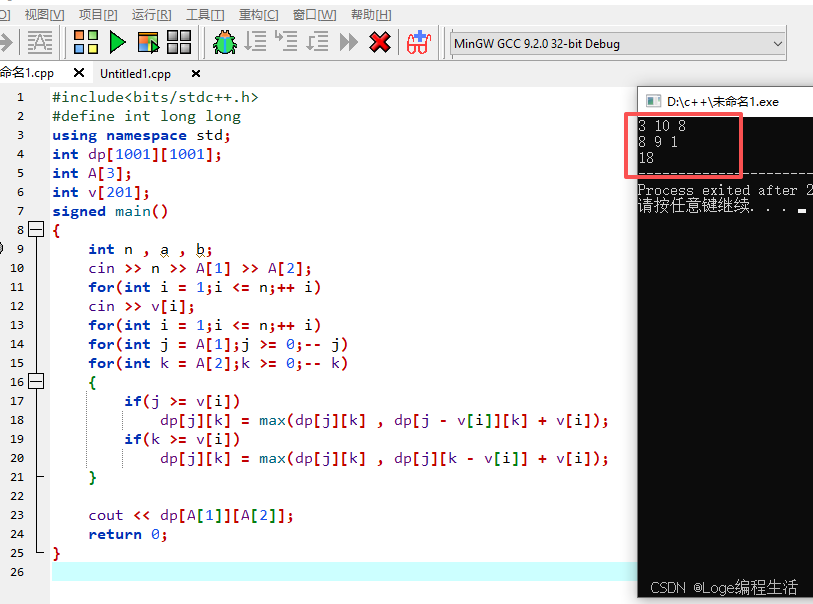
Task: Start debugging with the green bug icon
Action: [x=225, y=42]
